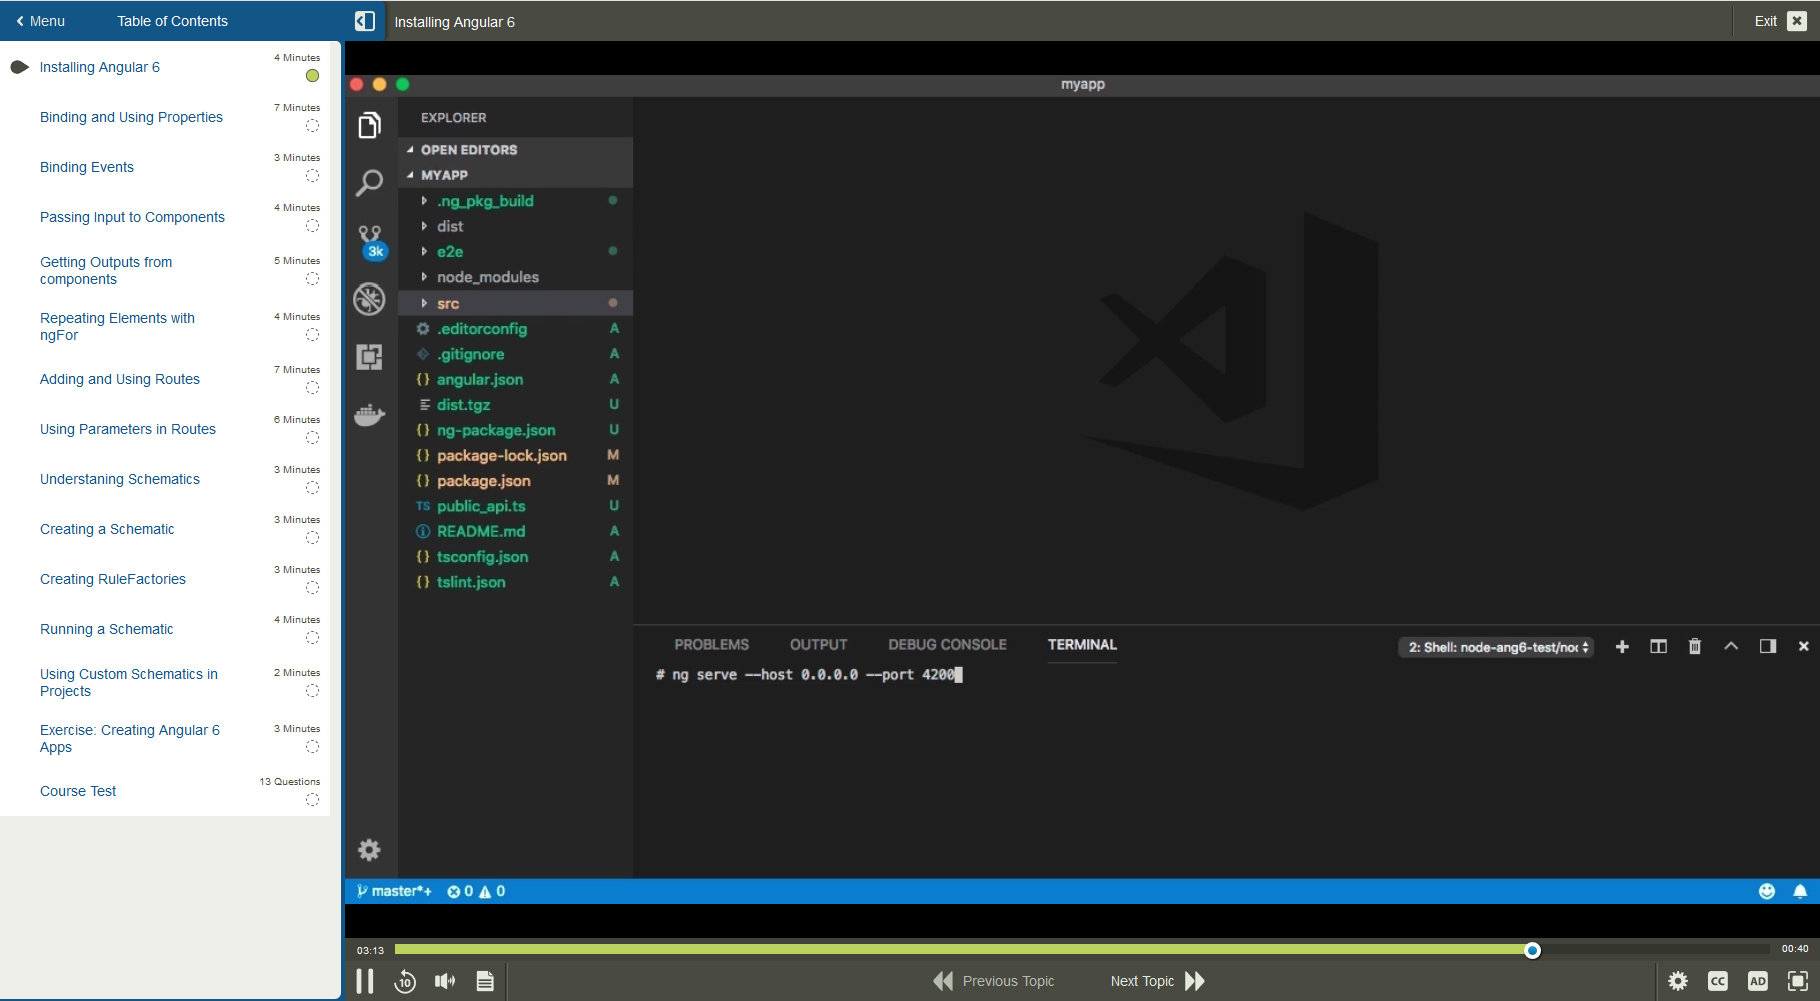Screen dimensions: 1820x1001
Task: Expand the node_modules folder
Action: pyautogui.click(x=487, y=277)
